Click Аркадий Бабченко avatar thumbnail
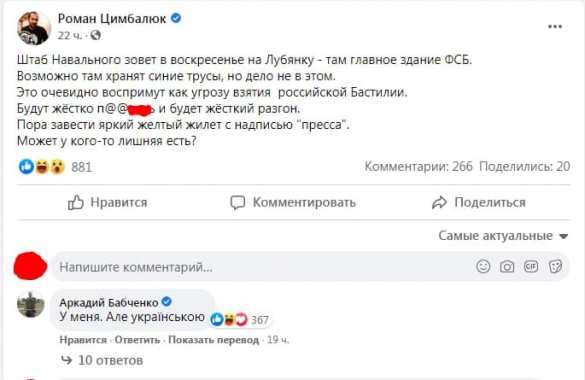 point(31,305)
